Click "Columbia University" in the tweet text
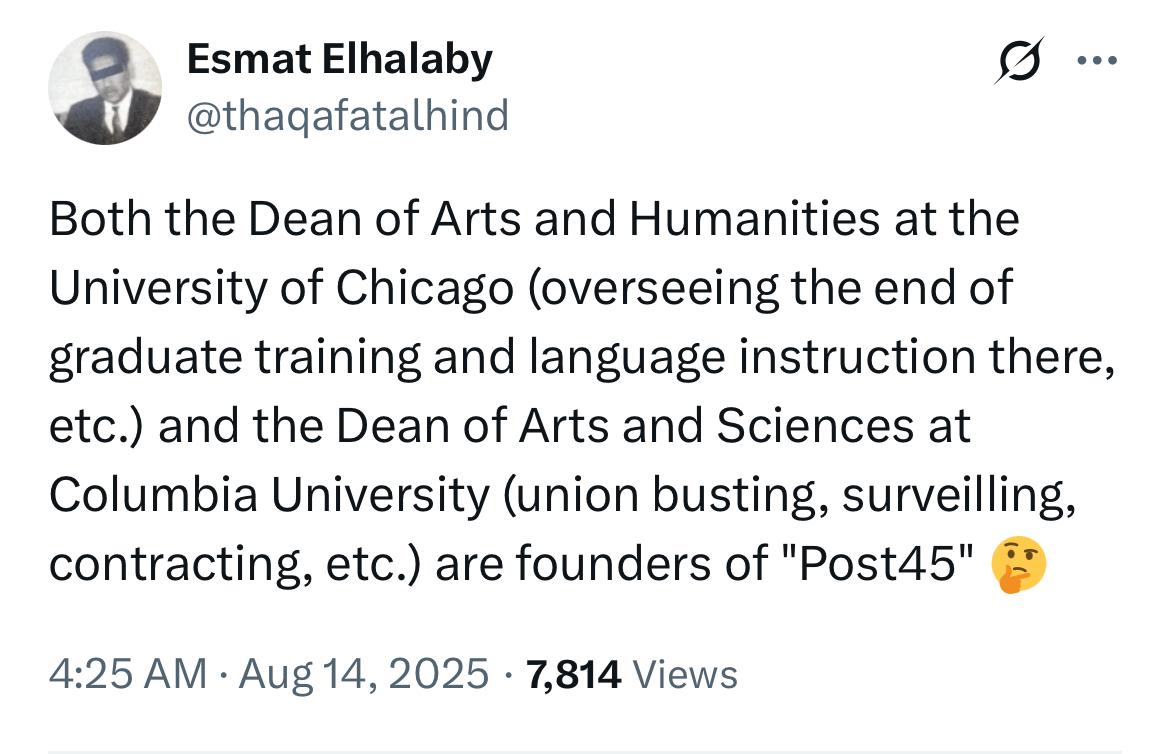The width and height of the screenshot is (1170, 754). click(x=267, y=497)
